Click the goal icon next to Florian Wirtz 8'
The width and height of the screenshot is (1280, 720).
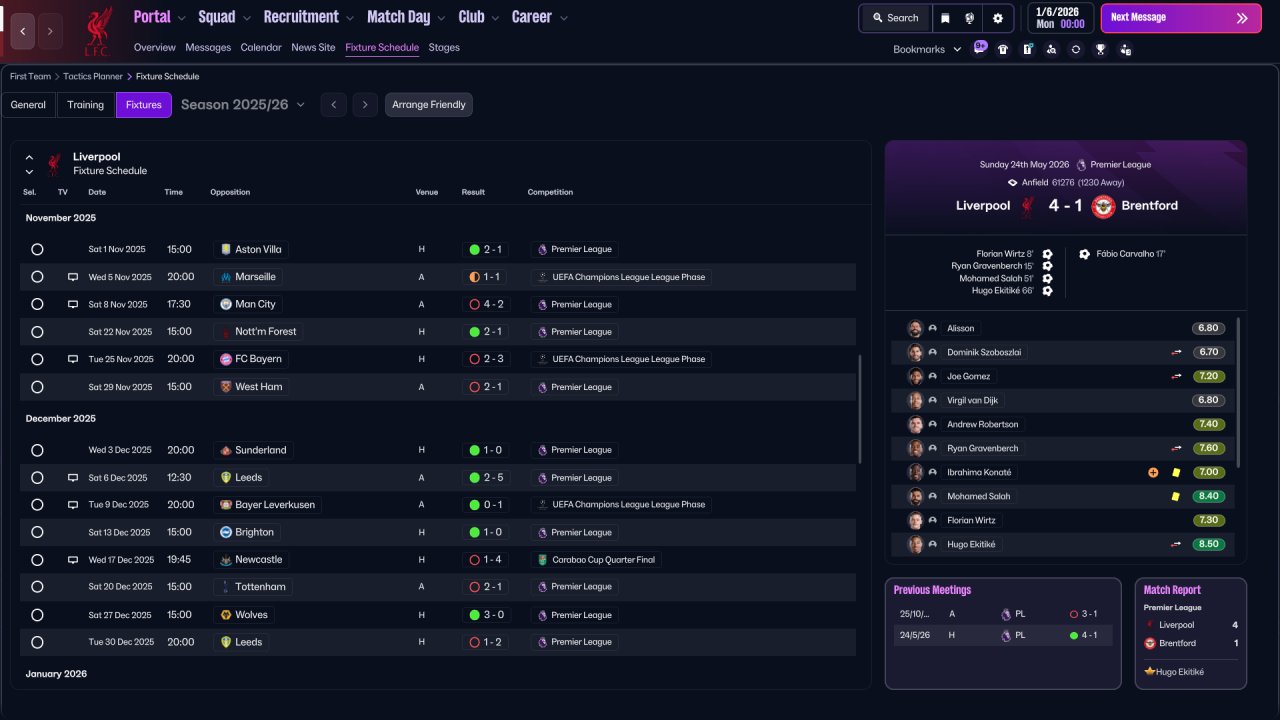pyautogui.click(x=1047, y=254)
